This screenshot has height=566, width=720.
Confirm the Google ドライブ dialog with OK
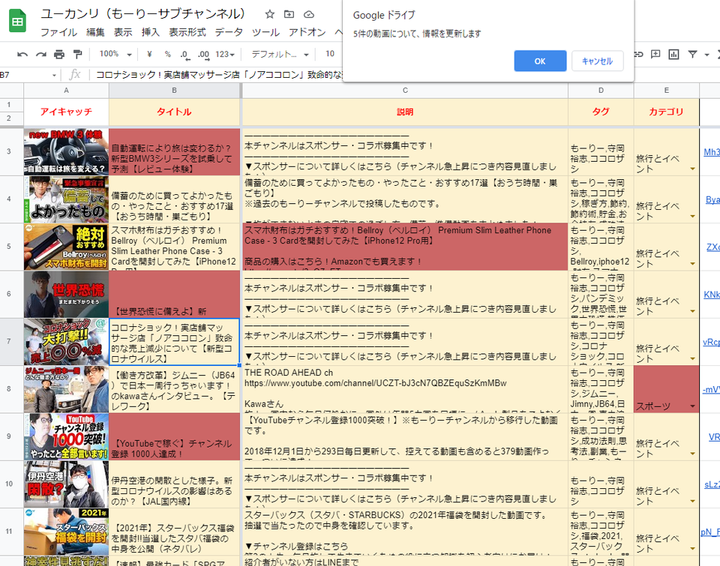[540, 61]
